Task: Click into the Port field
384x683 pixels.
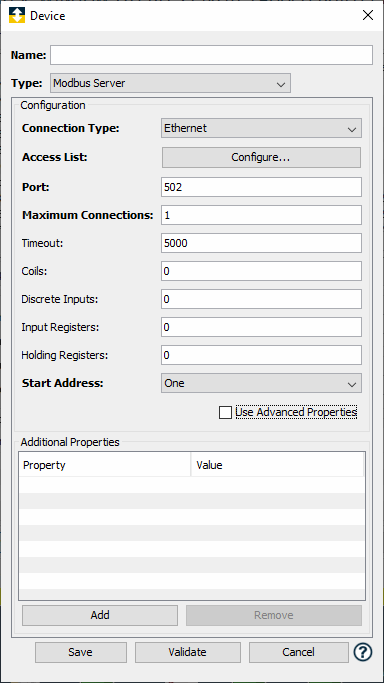Action: tap(261, 187)
